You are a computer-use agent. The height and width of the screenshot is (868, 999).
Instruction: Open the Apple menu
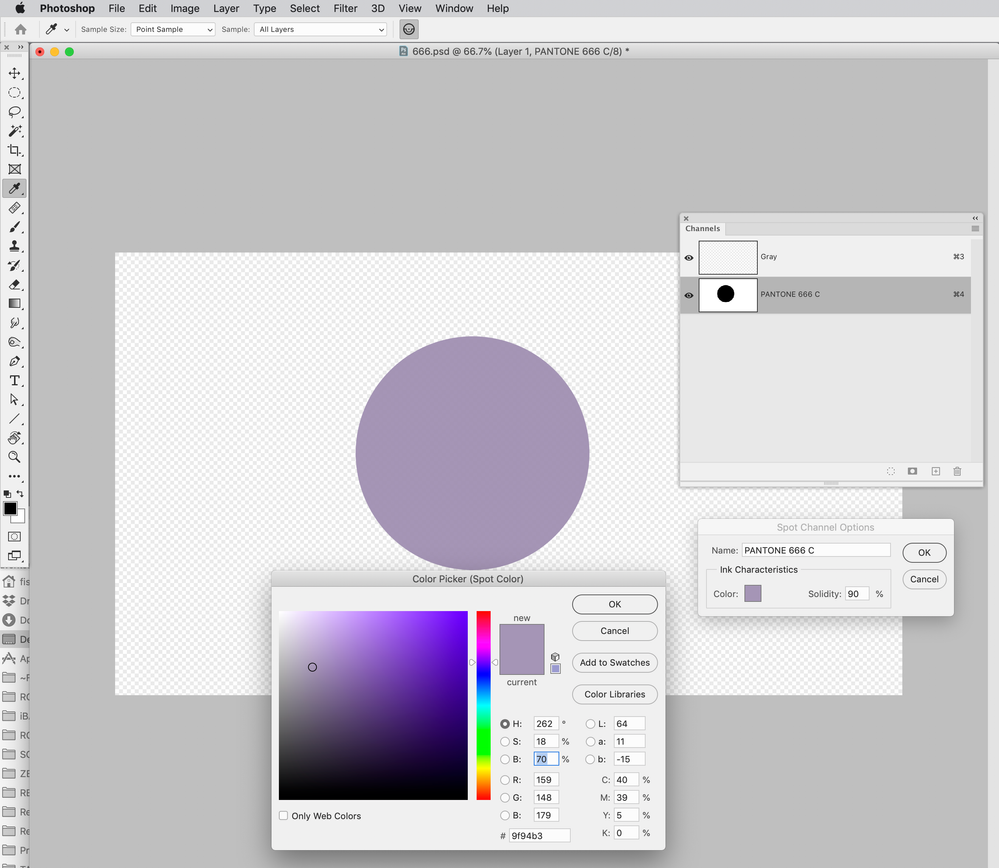coord(20,8)
